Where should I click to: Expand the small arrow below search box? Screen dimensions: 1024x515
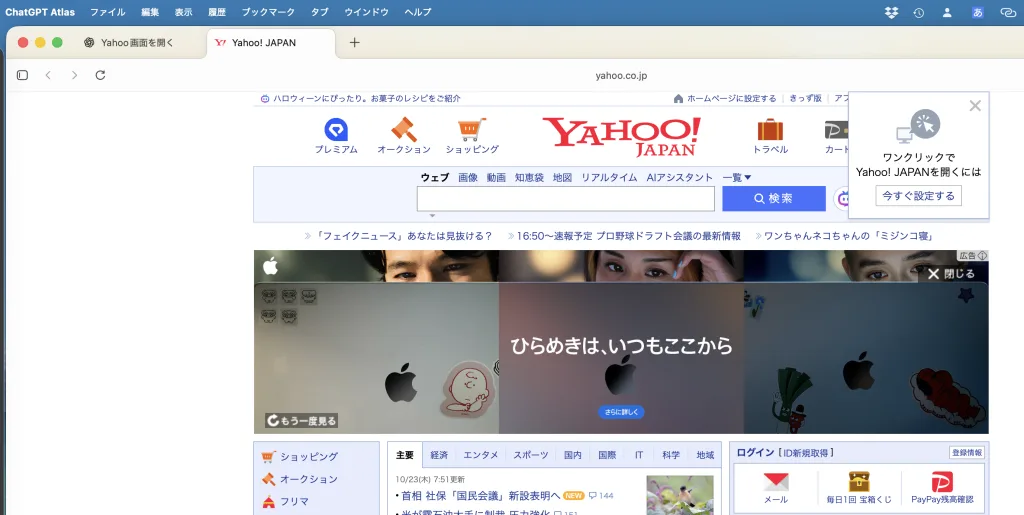tap(432, 216)
